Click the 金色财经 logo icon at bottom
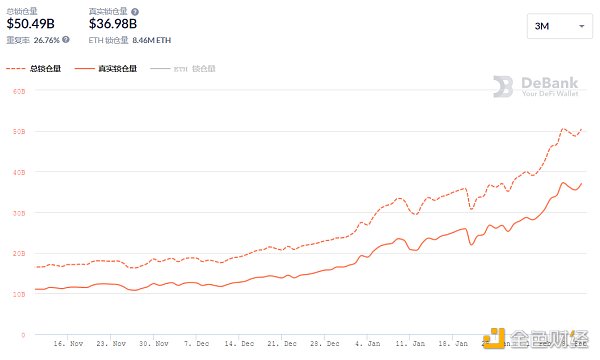The height and width of the screenshot is (360, 600). coord(494,338)
